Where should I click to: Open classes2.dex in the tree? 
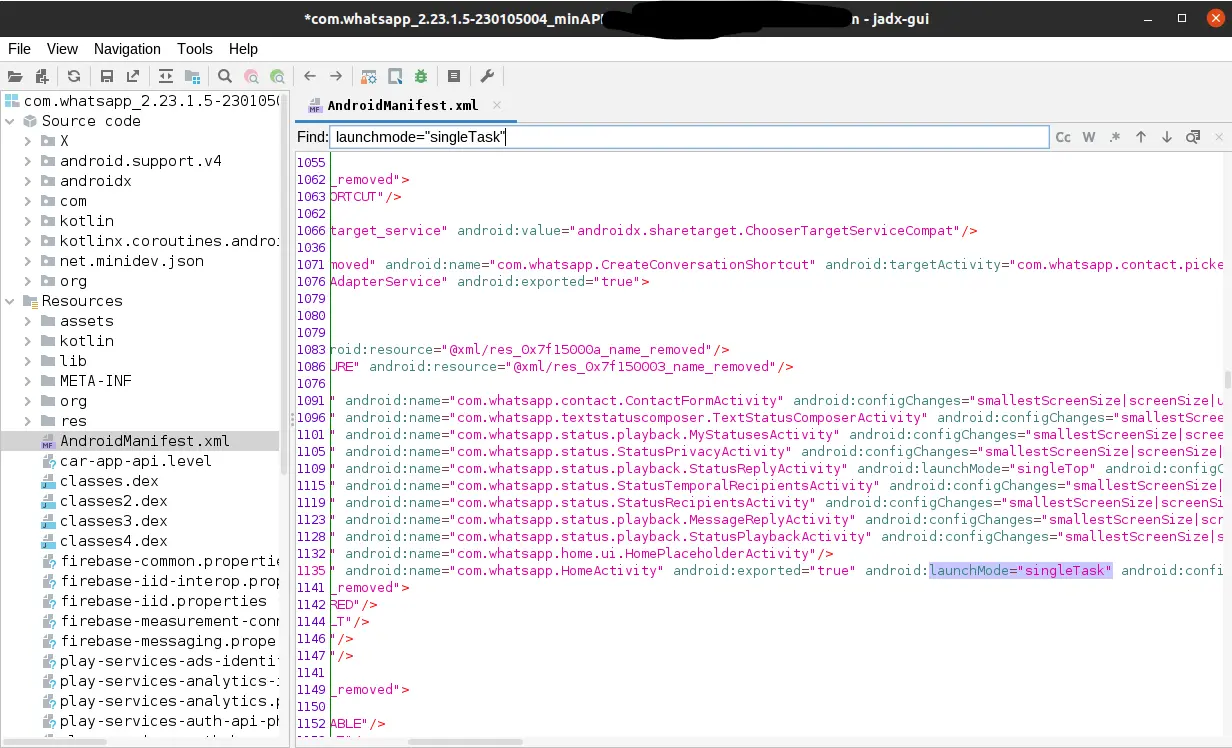(113, 501)
